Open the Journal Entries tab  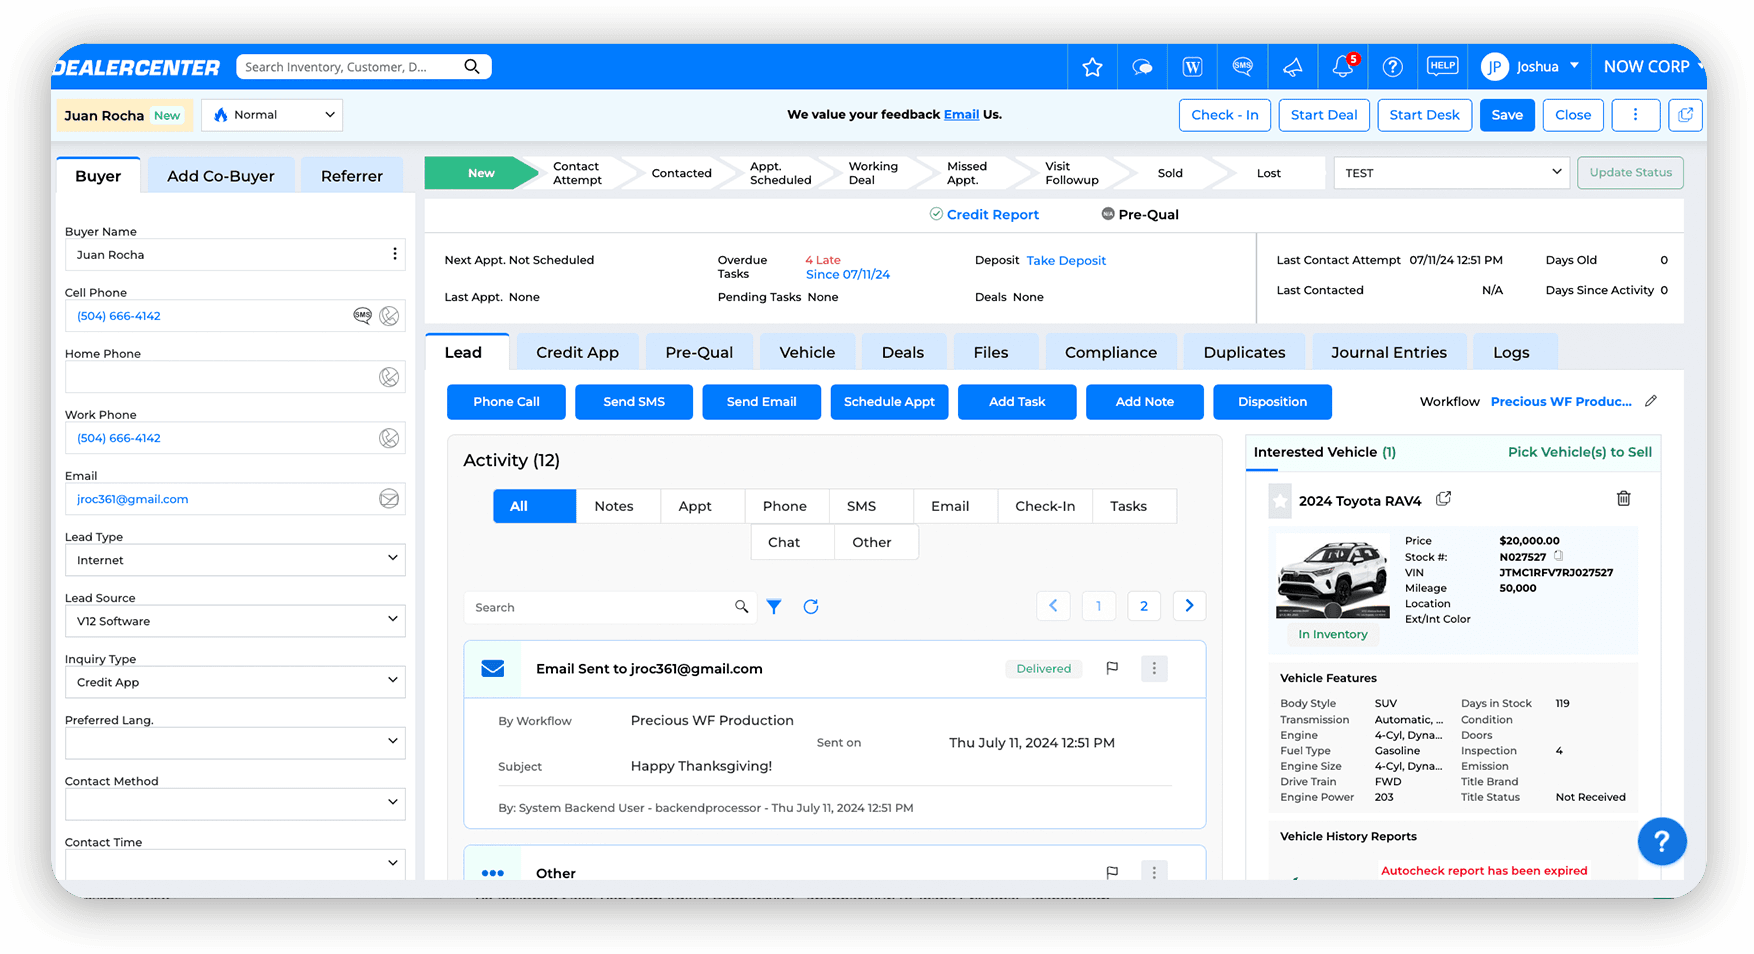1389,351
